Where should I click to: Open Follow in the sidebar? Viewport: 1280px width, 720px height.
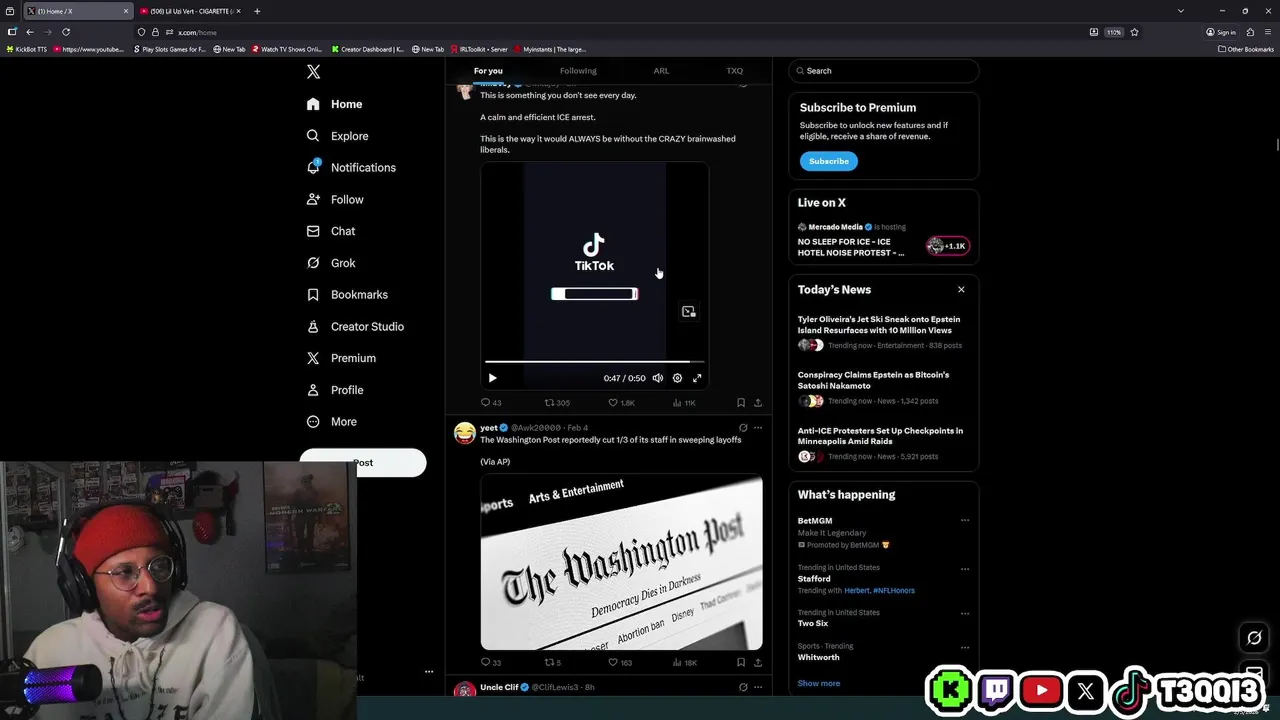pos(335,200)
